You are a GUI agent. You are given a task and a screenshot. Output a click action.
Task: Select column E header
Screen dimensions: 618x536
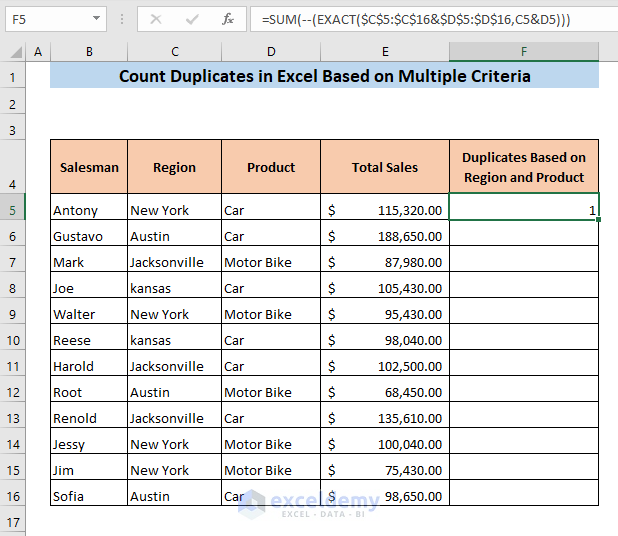[x=385, y=52]
